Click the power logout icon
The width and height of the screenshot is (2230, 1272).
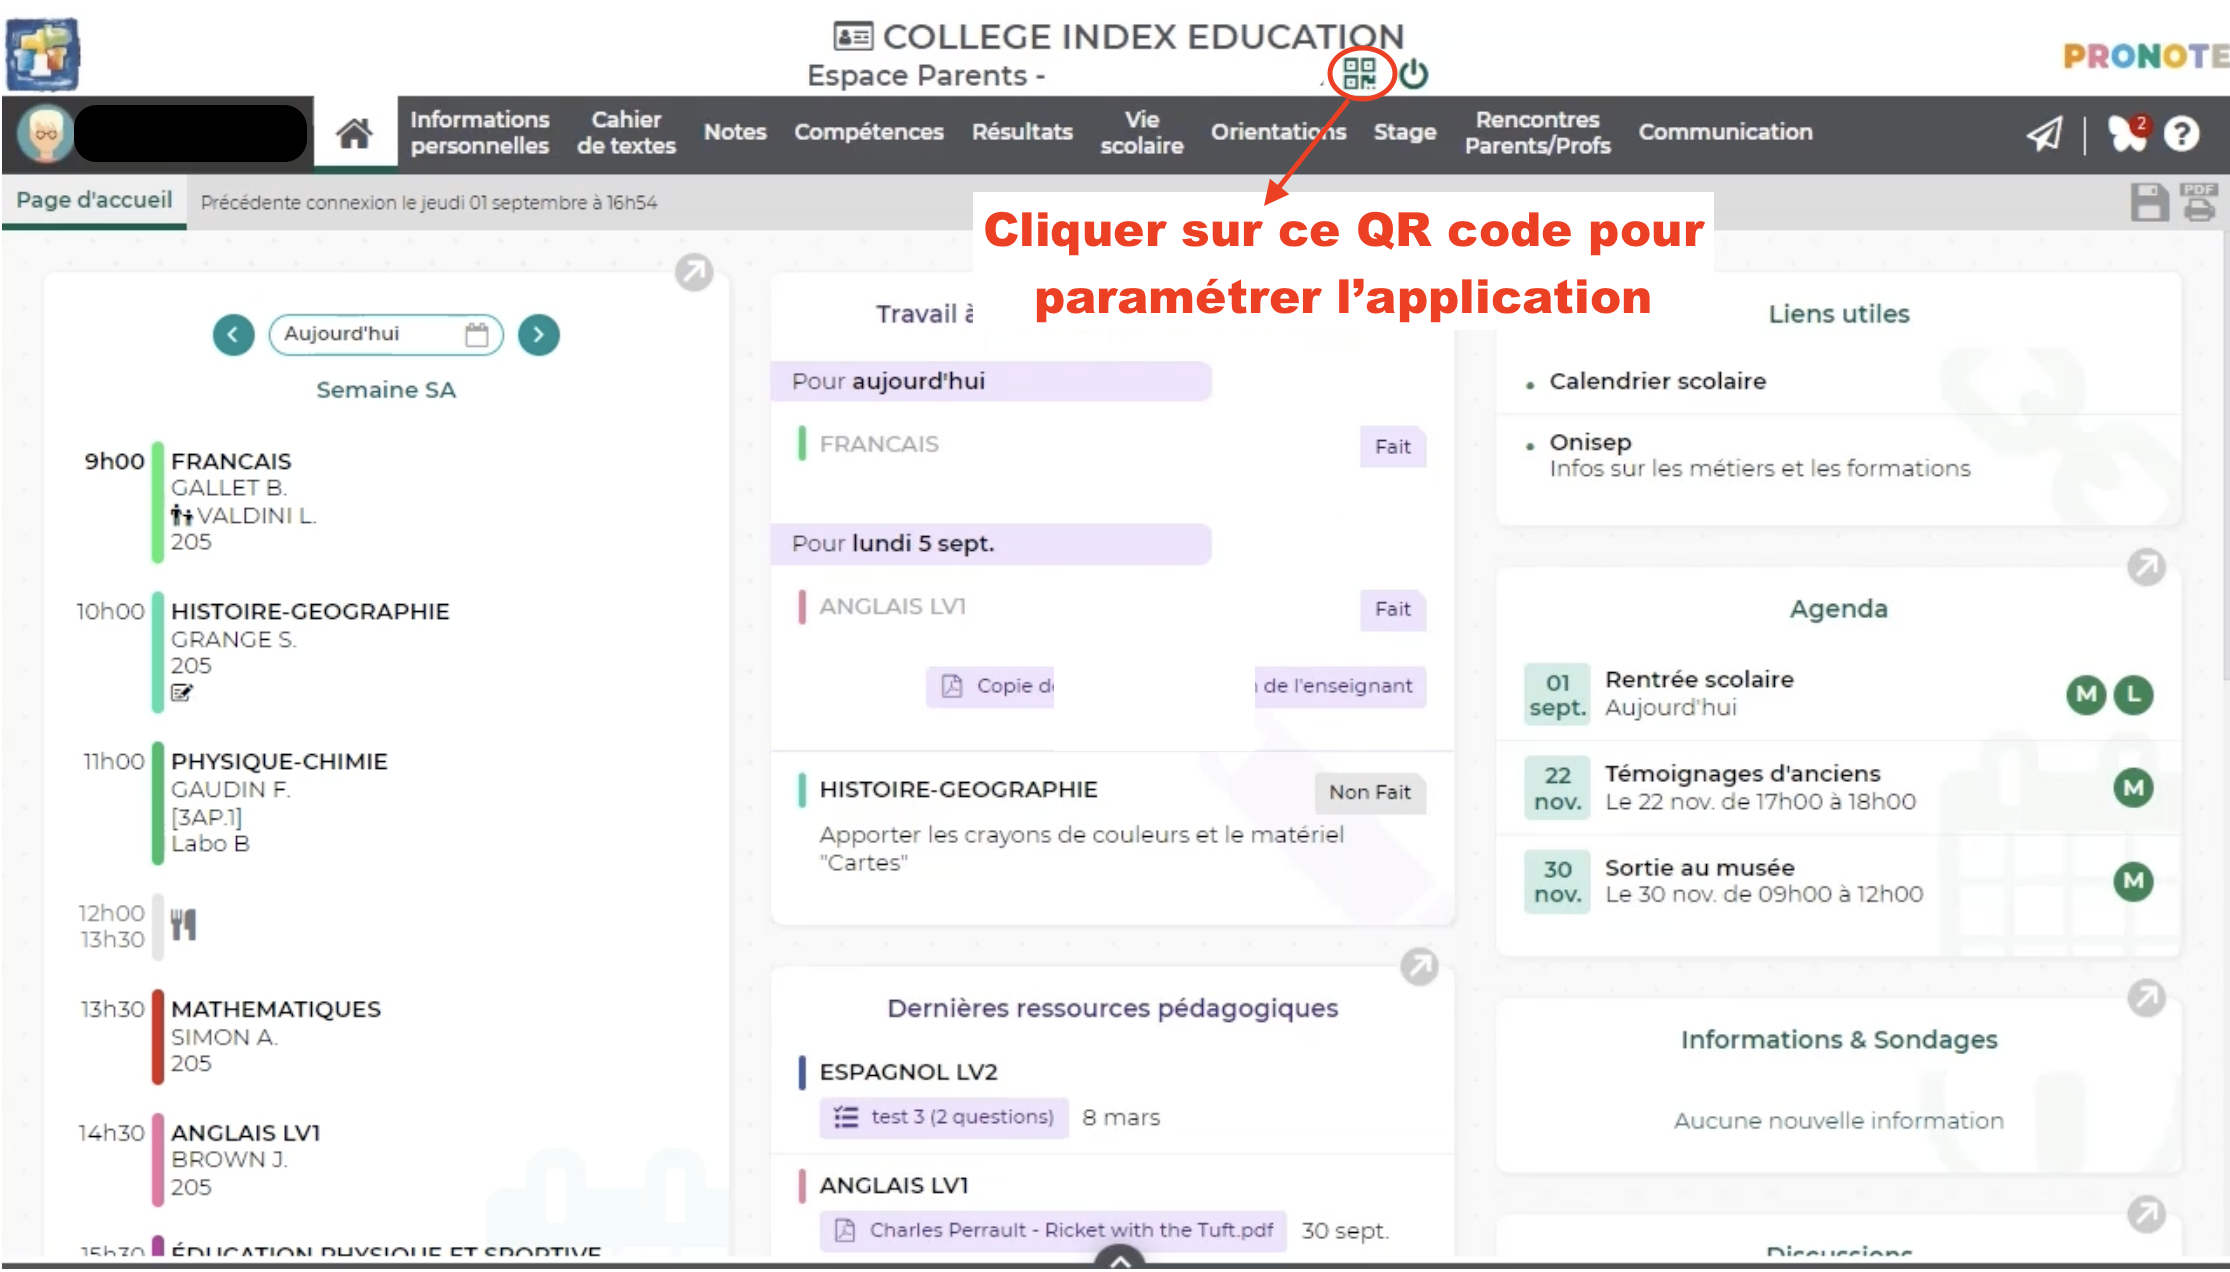coord(1413,73)
